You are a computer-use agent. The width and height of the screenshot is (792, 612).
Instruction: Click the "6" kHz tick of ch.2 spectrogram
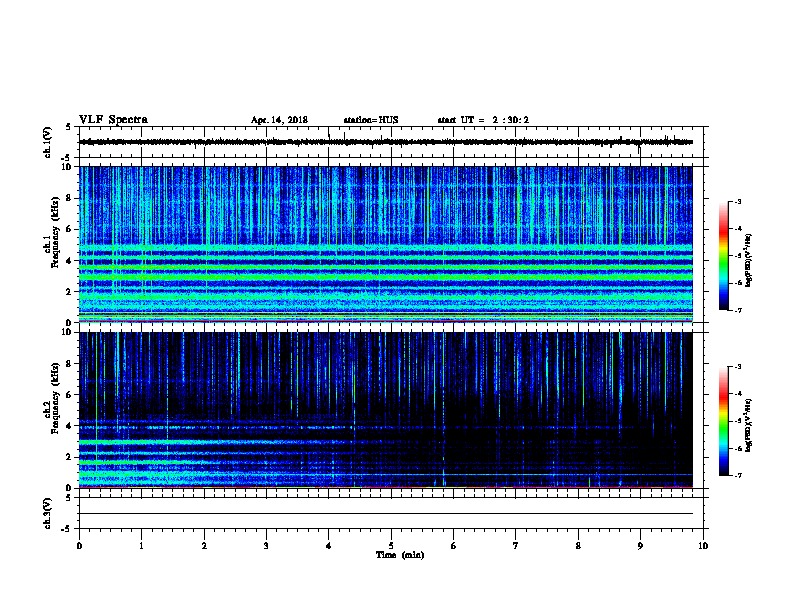click(x=69, y=395)
